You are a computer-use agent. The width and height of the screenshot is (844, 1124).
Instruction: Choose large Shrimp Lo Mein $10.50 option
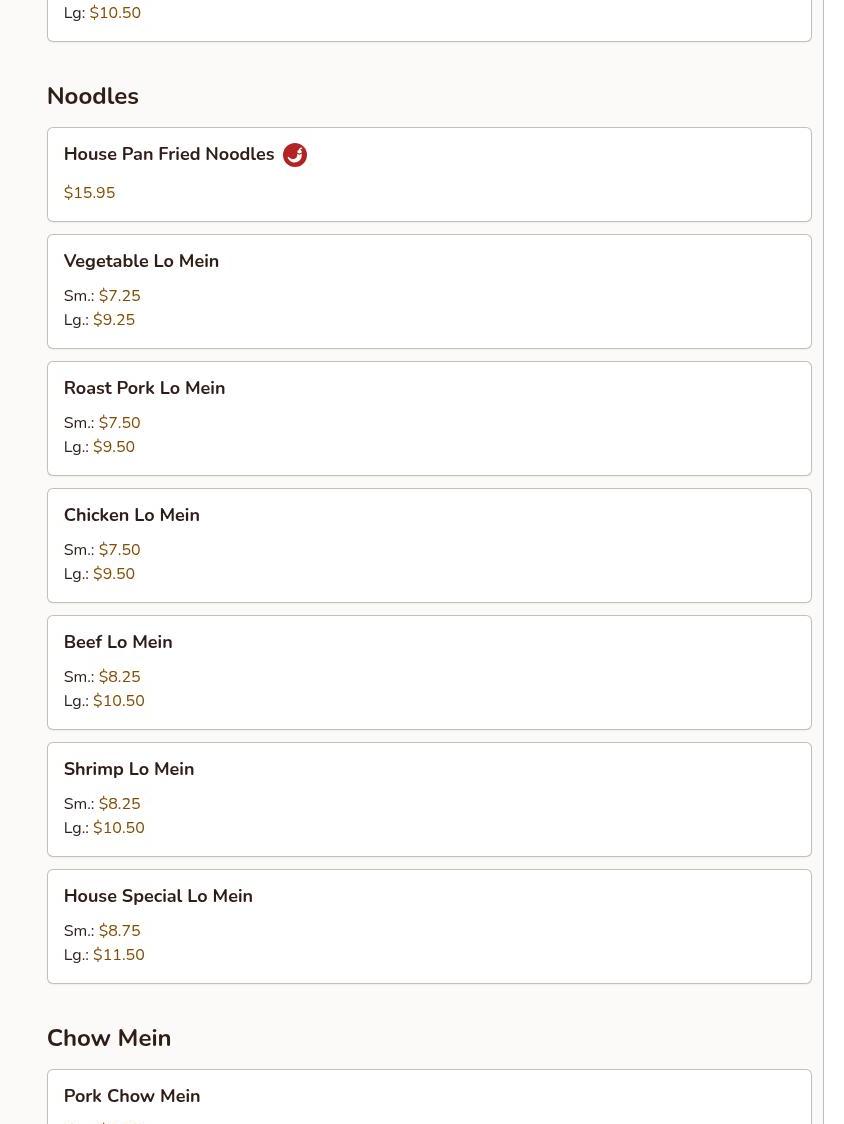pyautogui.click(x=118, y=828)
